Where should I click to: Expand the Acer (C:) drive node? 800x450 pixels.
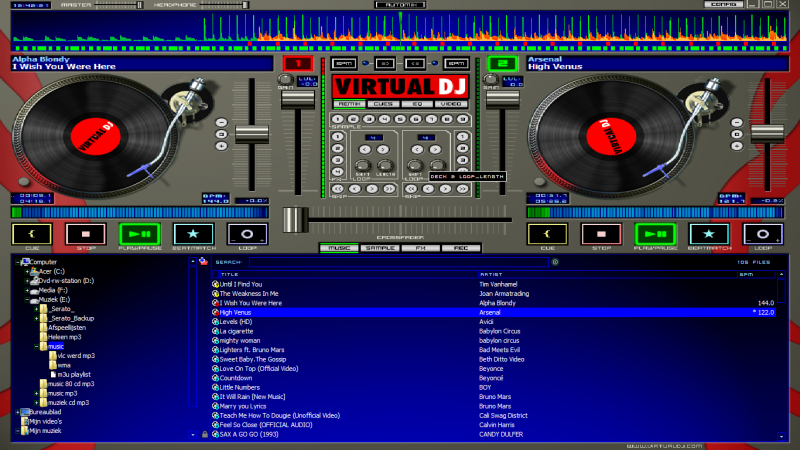click(27, 271)
